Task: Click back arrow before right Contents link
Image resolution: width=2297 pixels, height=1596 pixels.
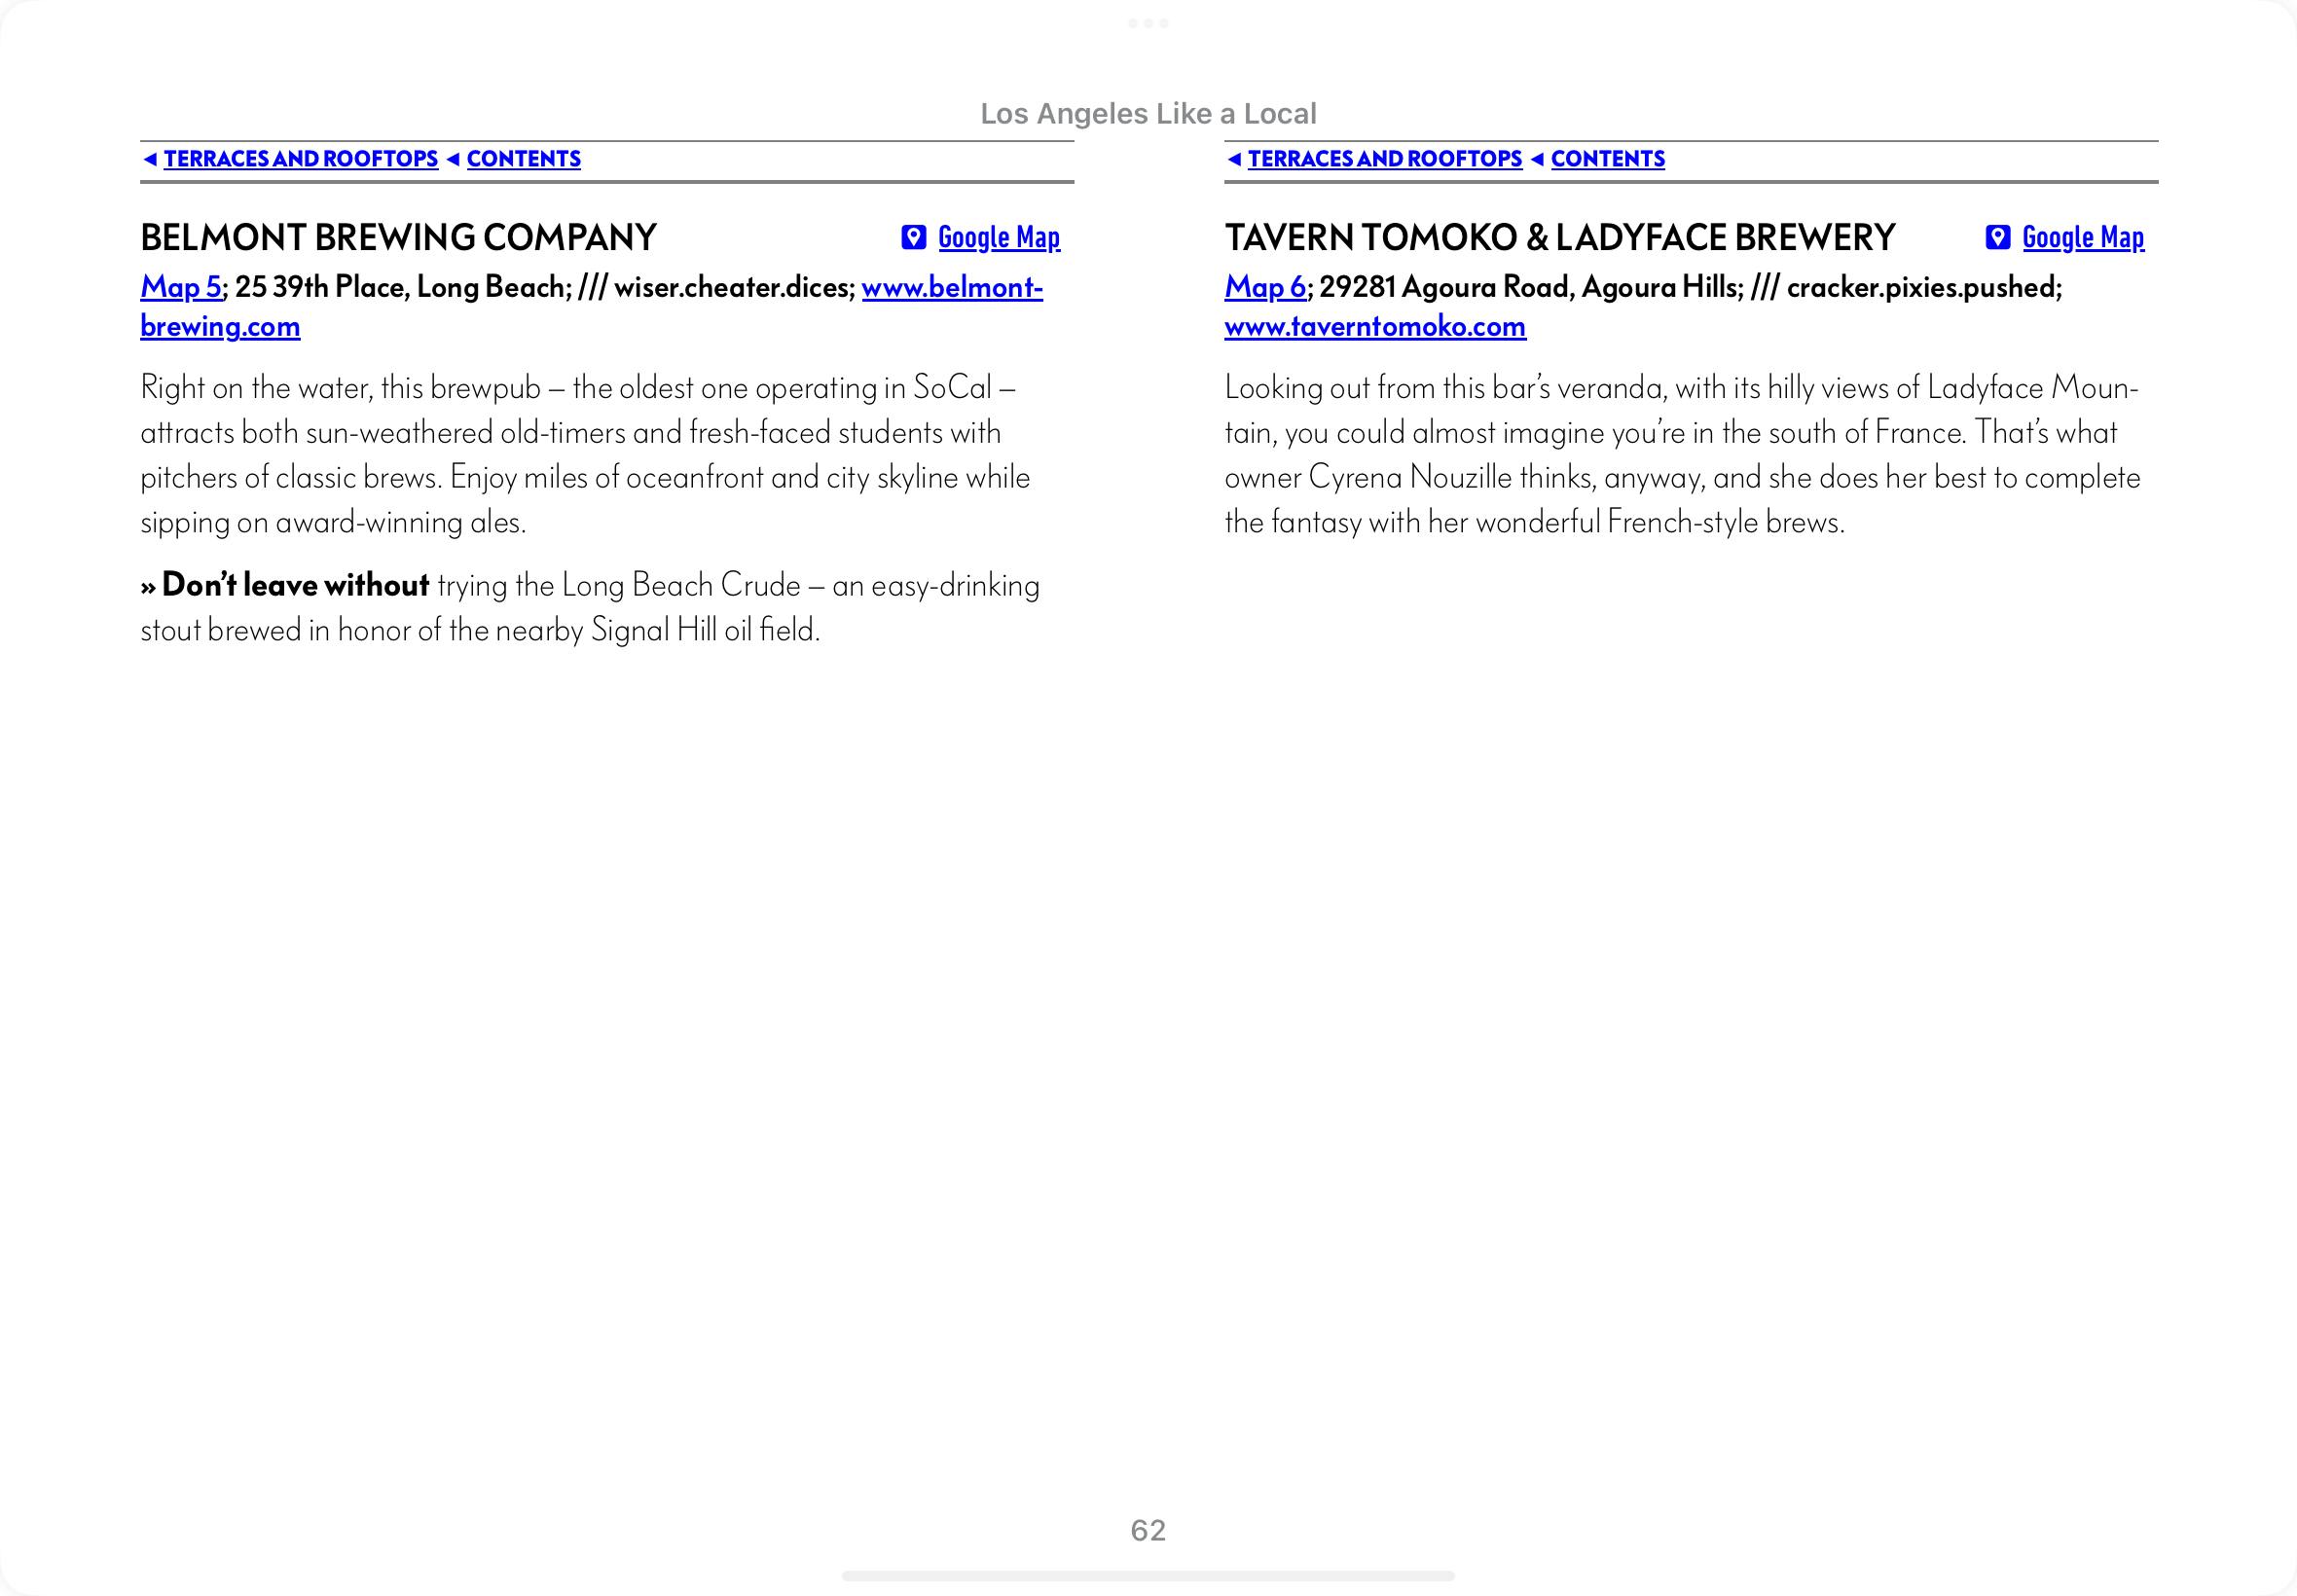Action: pyautogui.click(x=1537, y=159)
